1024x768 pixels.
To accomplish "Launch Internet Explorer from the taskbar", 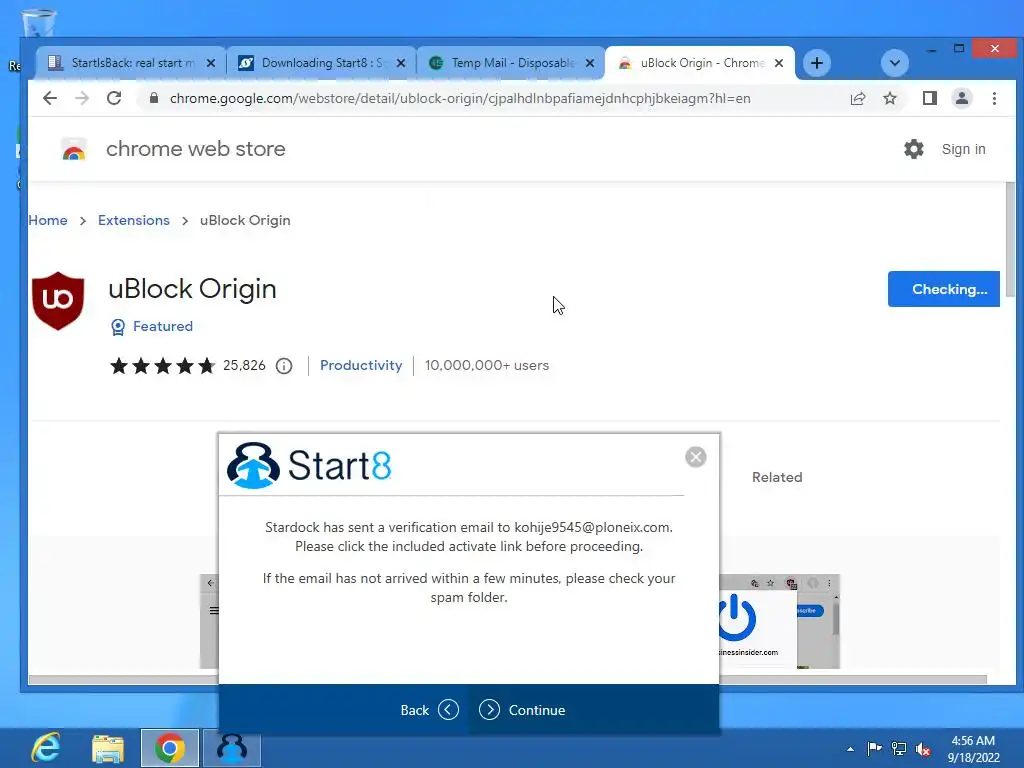I will click(x=46, y=748).
